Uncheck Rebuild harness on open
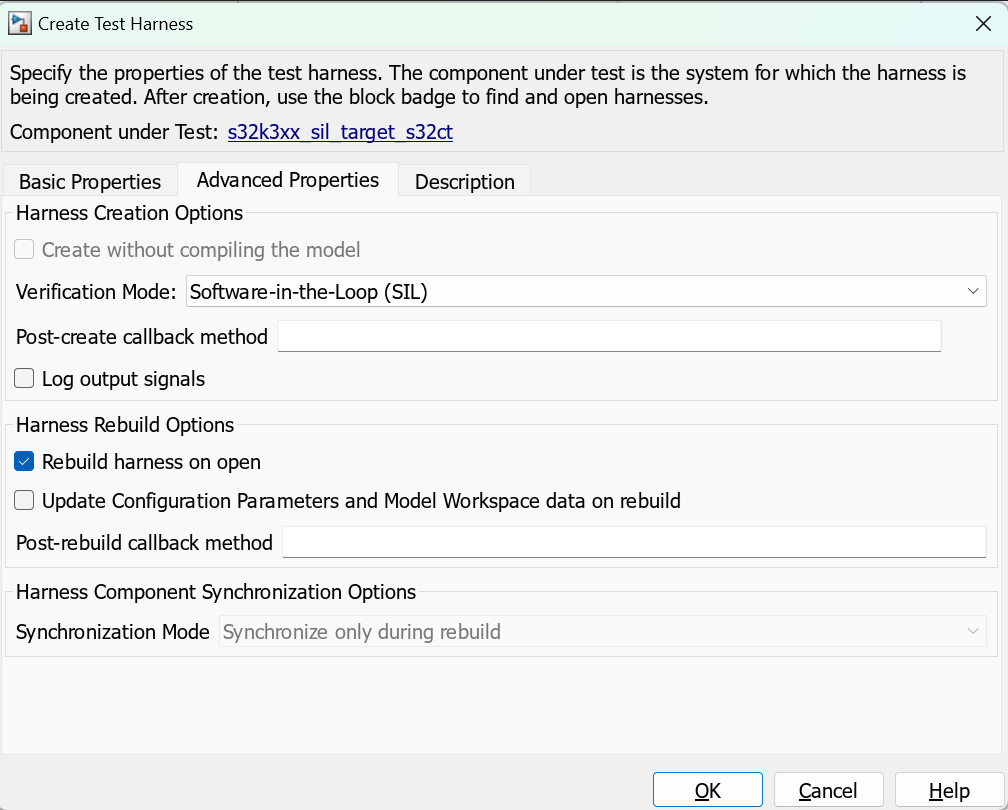This screenshot has height=810, width=1008. click(23, 462)
